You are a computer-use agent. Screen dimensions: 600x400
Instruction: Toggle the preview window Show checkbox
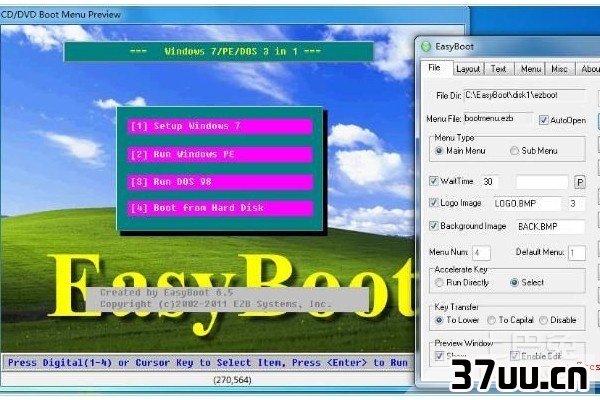439,356
